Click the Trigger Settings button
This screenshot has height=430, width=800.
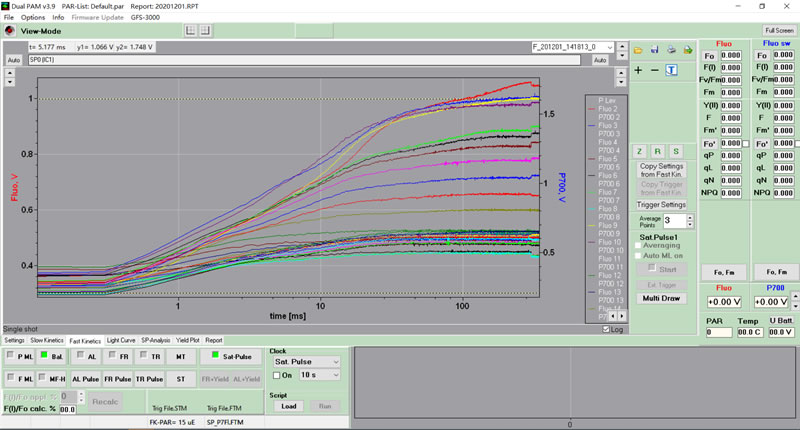click(x=661, y=204)
